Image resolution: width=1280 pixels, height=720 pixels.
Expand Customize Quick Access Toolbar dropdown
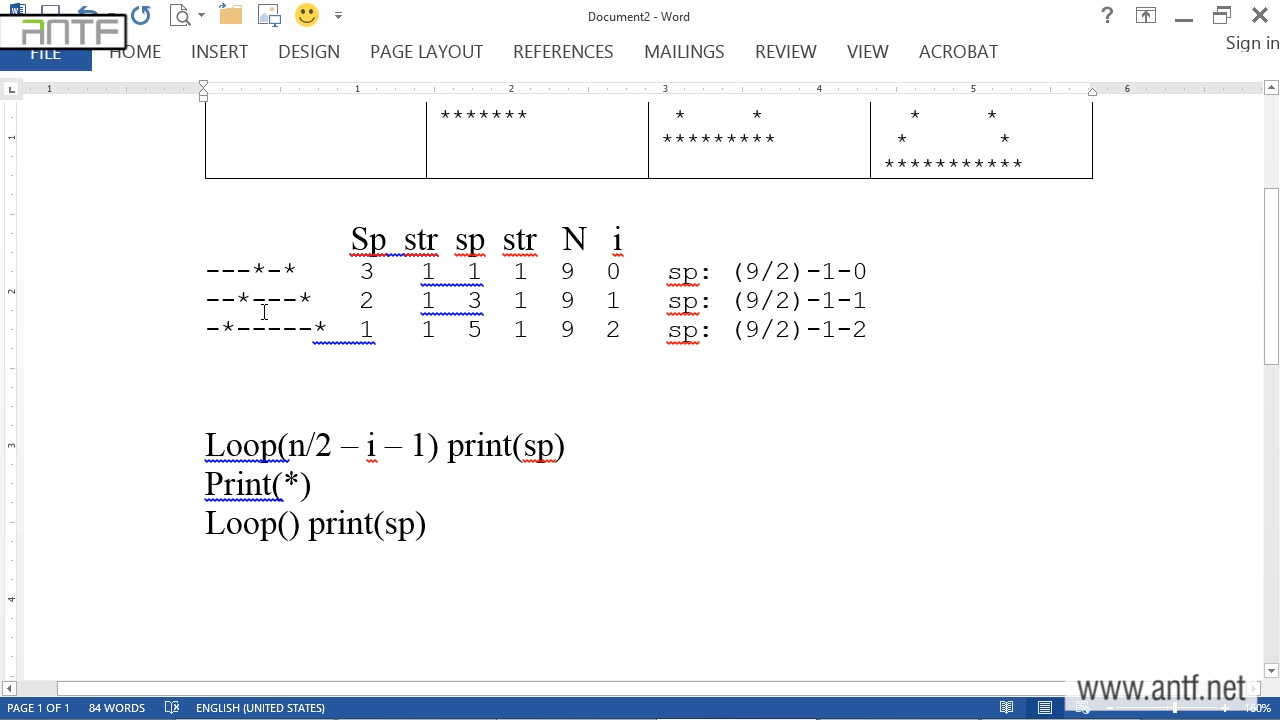338,16
